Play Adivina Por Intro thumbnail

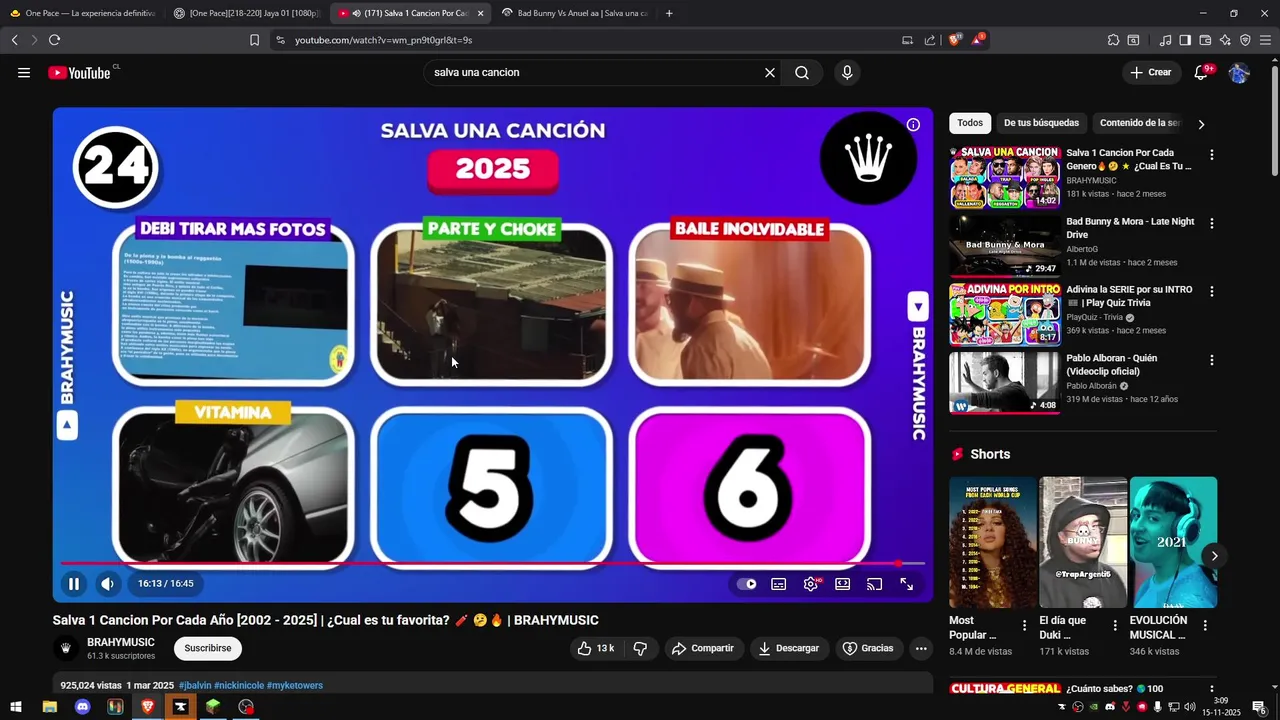pos(1004,313)
